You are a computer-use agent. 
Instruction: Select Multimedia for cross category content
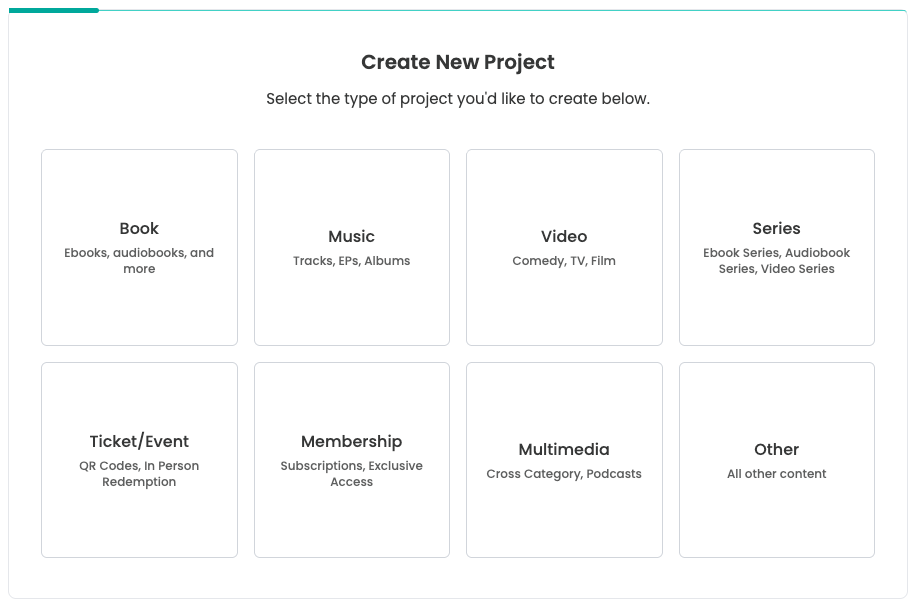564,458
